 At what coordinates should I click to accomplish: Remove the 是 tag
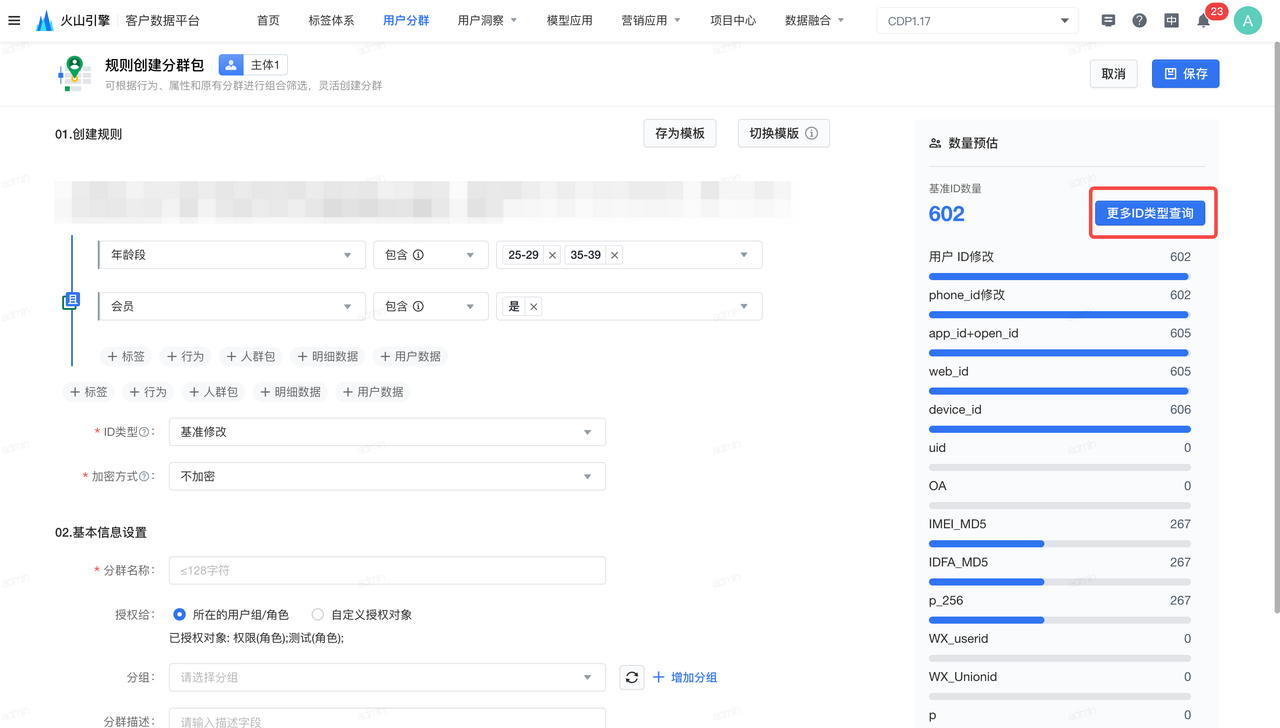[x=533, y=306]
